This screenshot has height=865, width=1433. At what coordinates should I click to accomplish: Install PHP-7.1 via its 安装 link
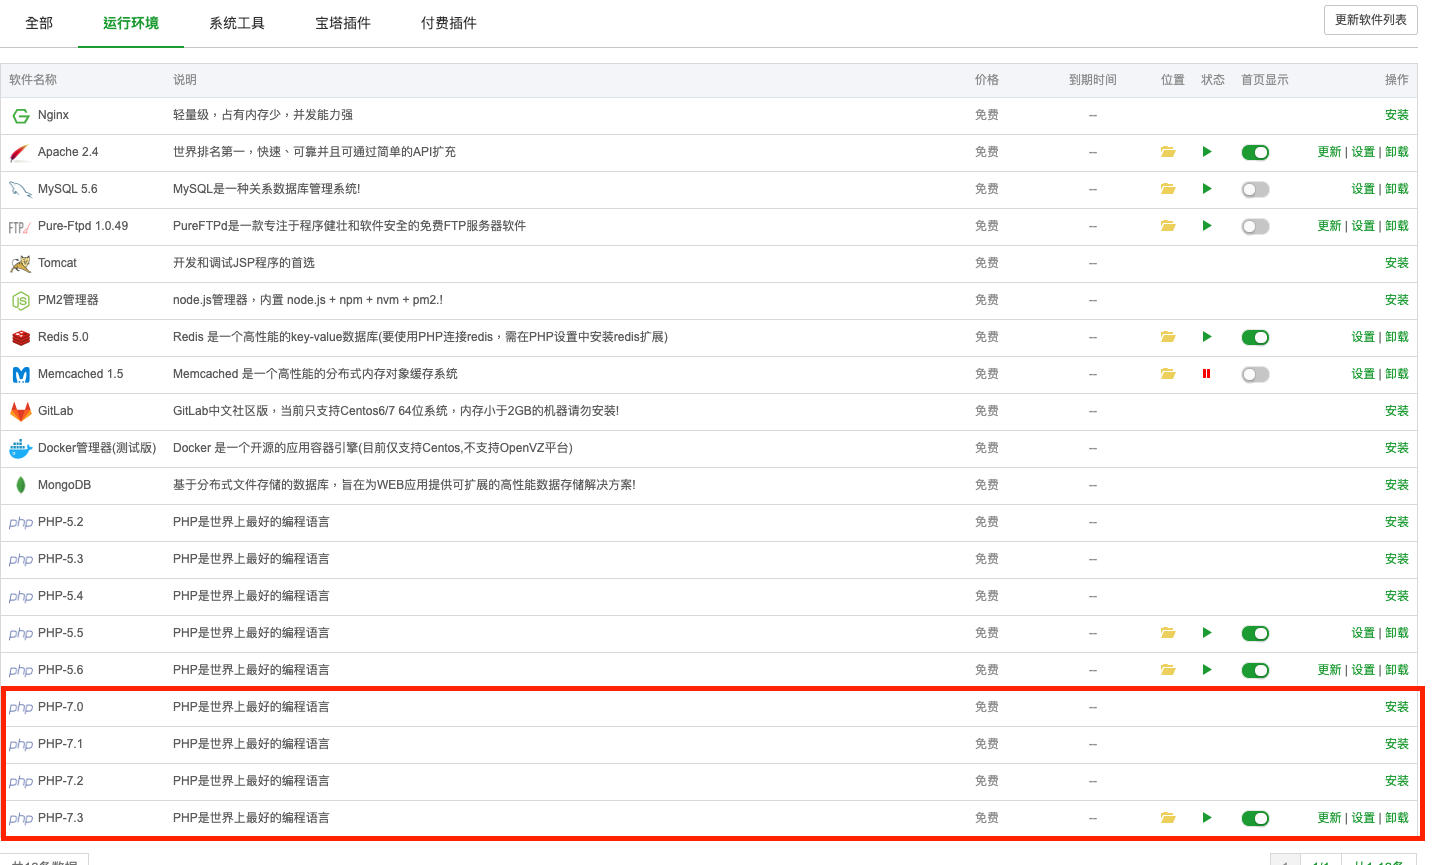(1397, 744)
